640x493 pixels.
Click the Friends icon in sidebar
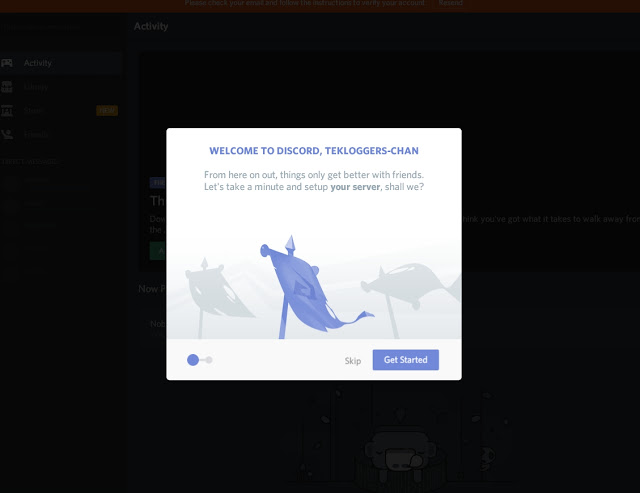pos(7,134)
